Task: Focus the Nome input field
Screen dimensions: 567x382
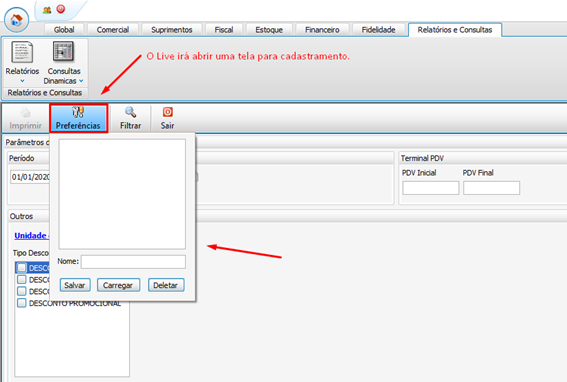Action: pos(133,262)
